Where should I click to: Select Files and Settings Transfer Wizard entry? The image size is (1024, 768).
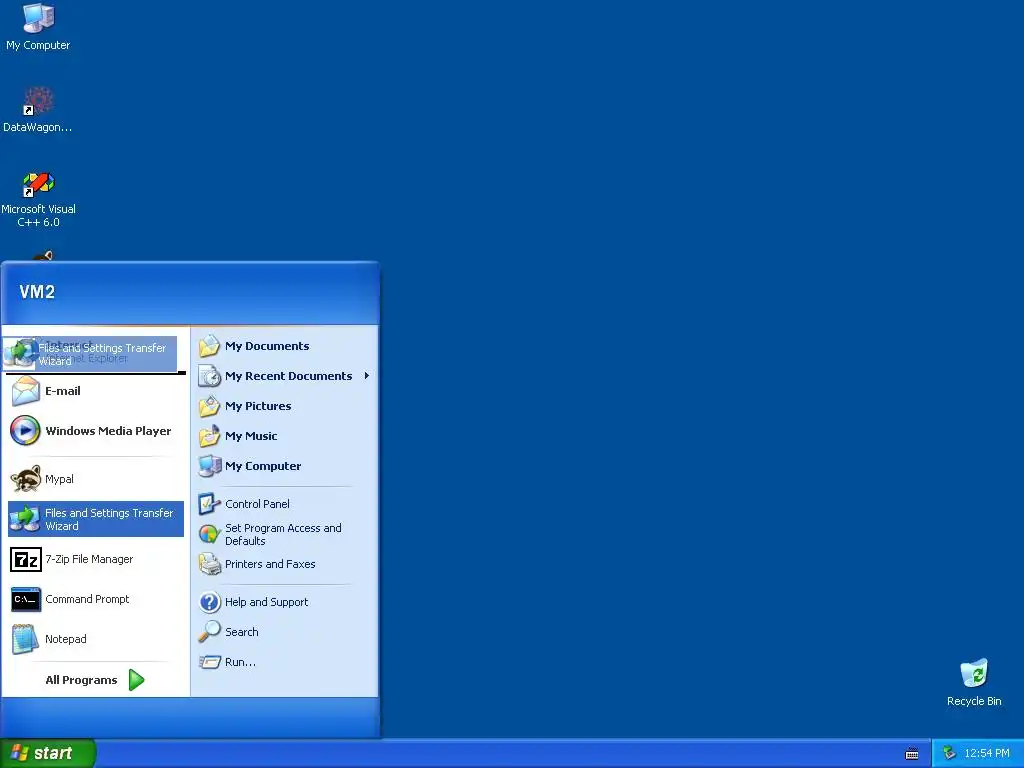[95, 519]
